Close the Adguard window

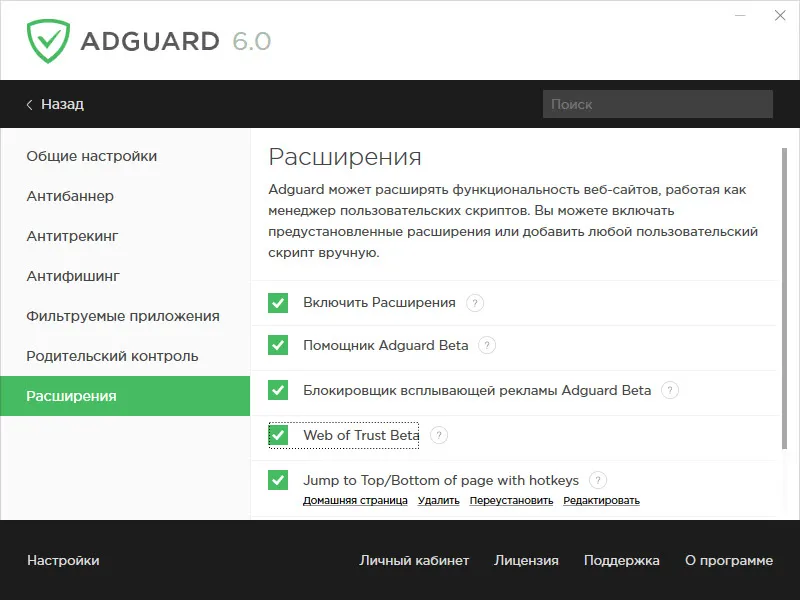[x=780, y=15]
